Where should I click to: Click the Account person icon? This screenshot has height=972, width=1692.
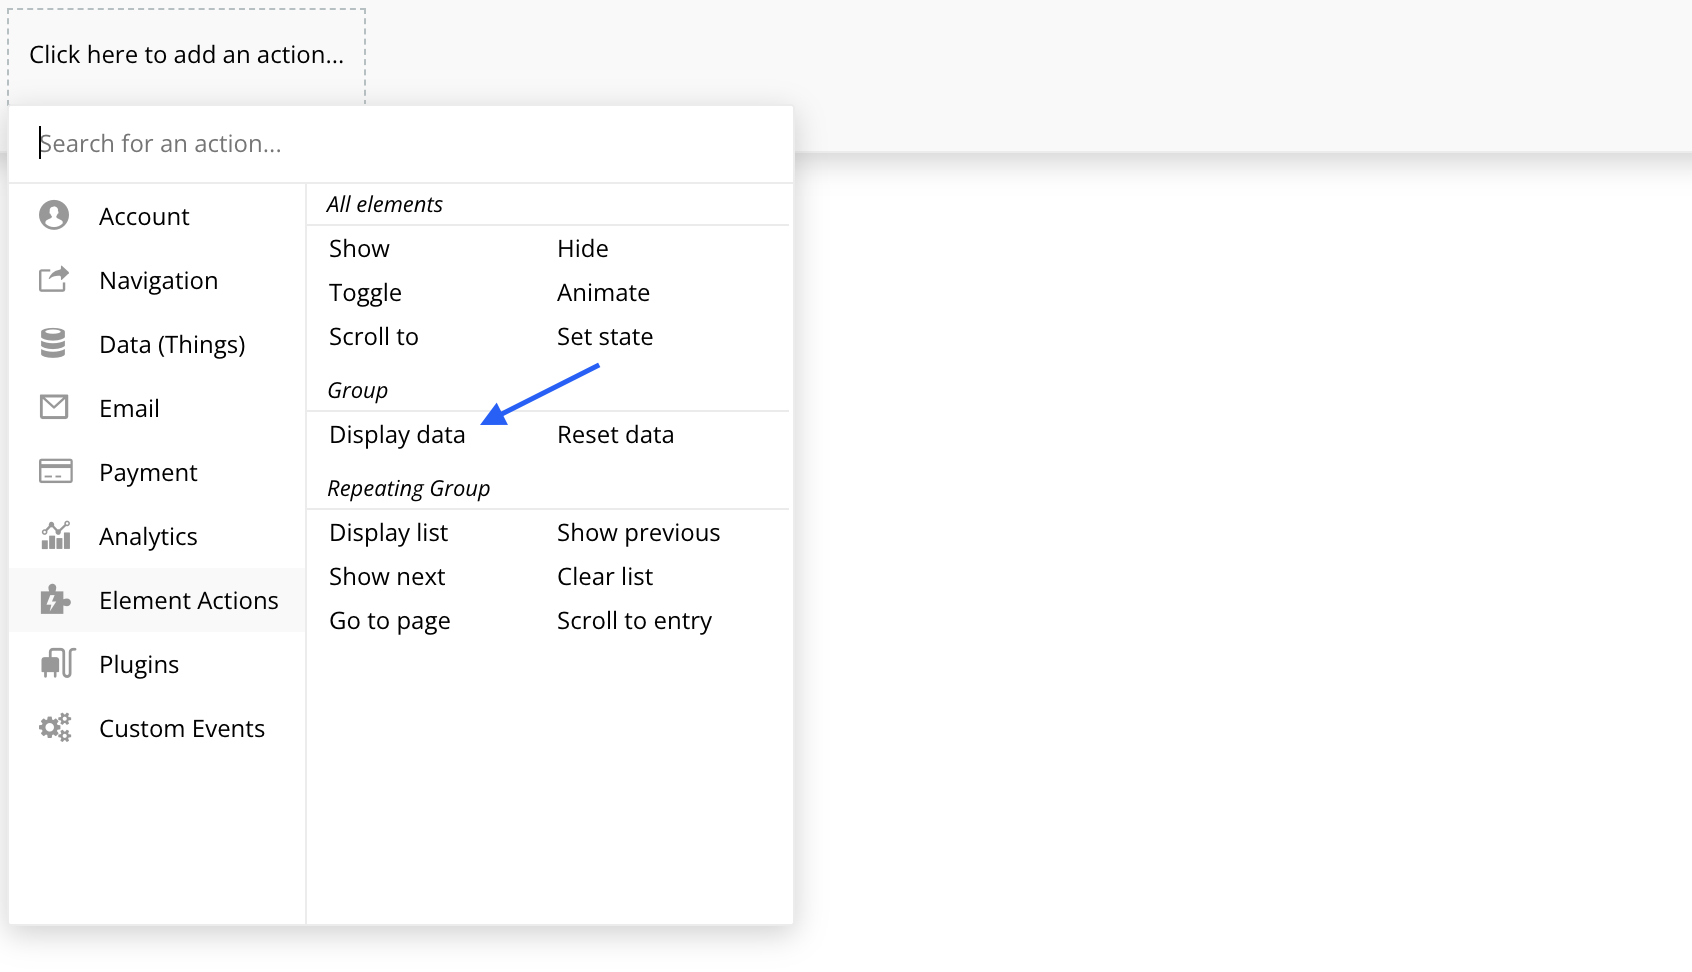pyautogui.click(x=55, y=215)
